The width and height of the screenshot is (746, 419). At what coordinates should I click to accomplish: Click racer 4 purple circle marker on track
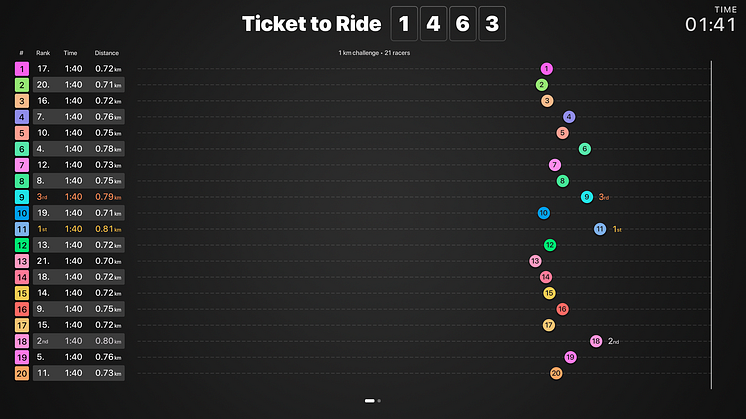pos(569,117)
